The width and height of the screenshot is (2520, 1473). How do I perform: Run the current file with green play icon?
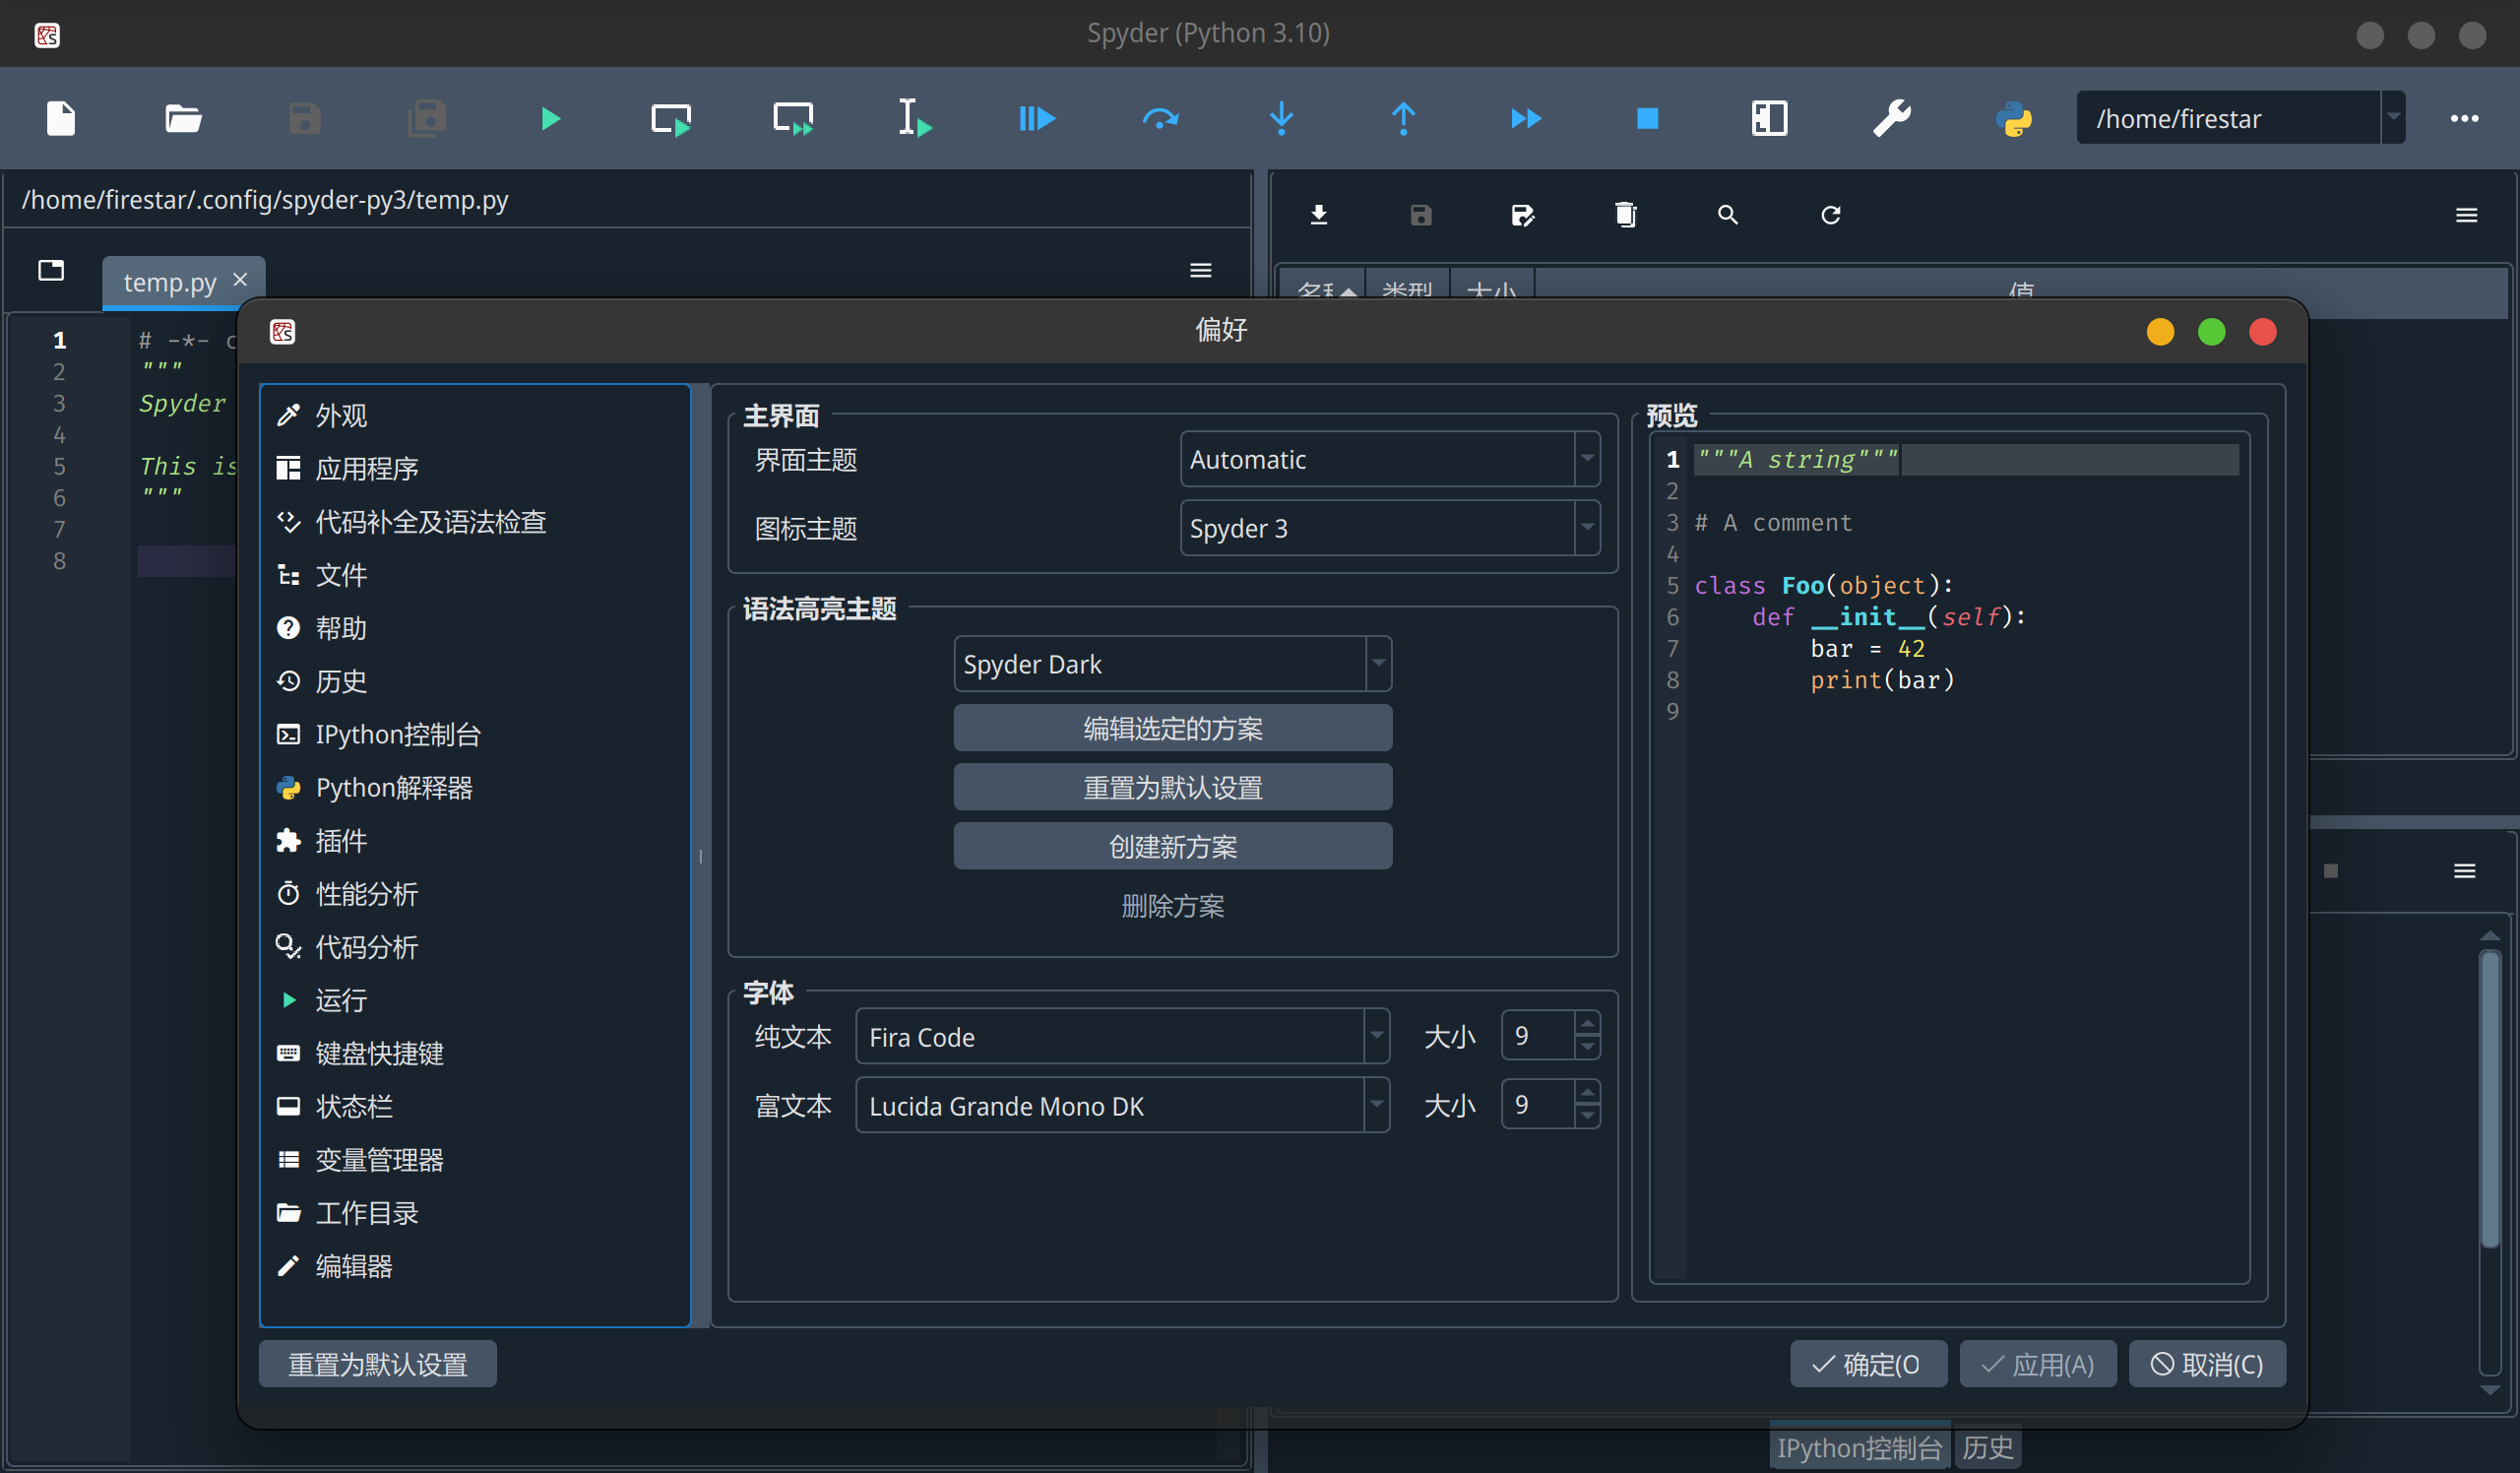550,119
